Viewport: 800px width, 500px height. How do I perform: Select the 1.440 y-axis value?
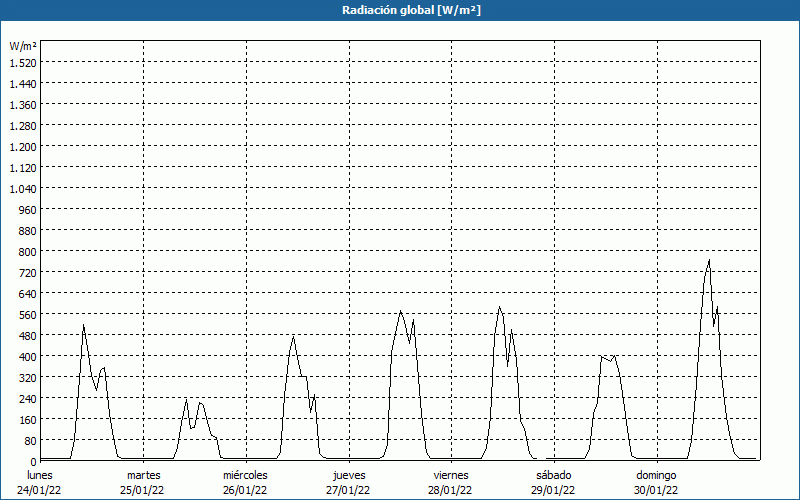pyautogui.click(x=23, y=83)
